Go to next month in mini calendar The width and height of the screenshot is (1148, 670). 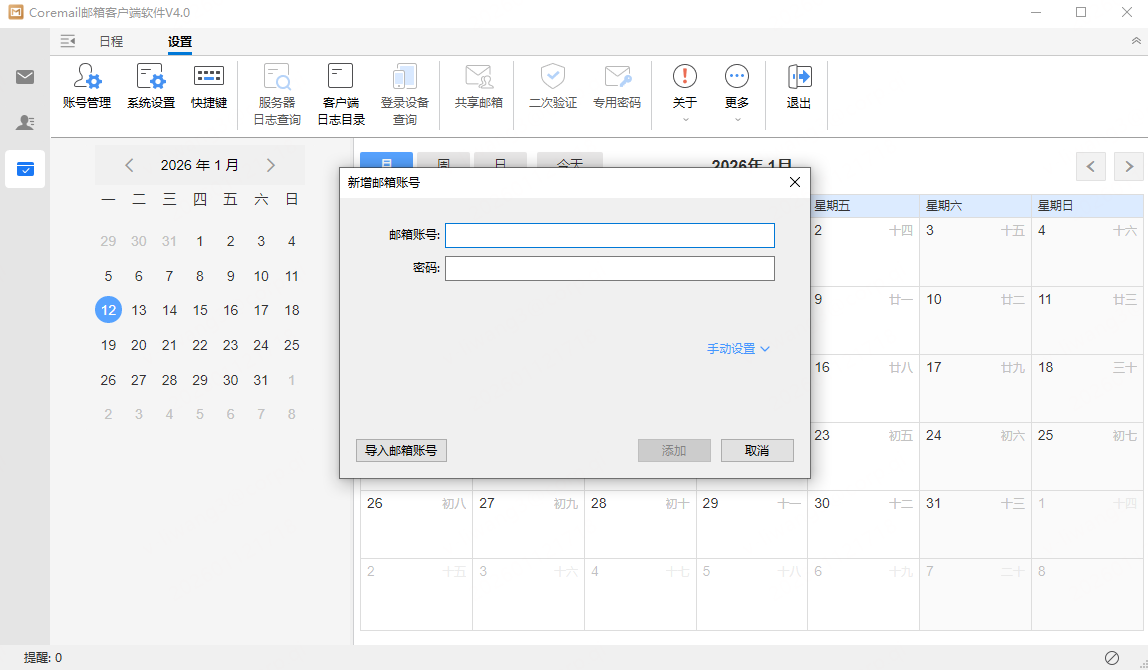(271, 165)
